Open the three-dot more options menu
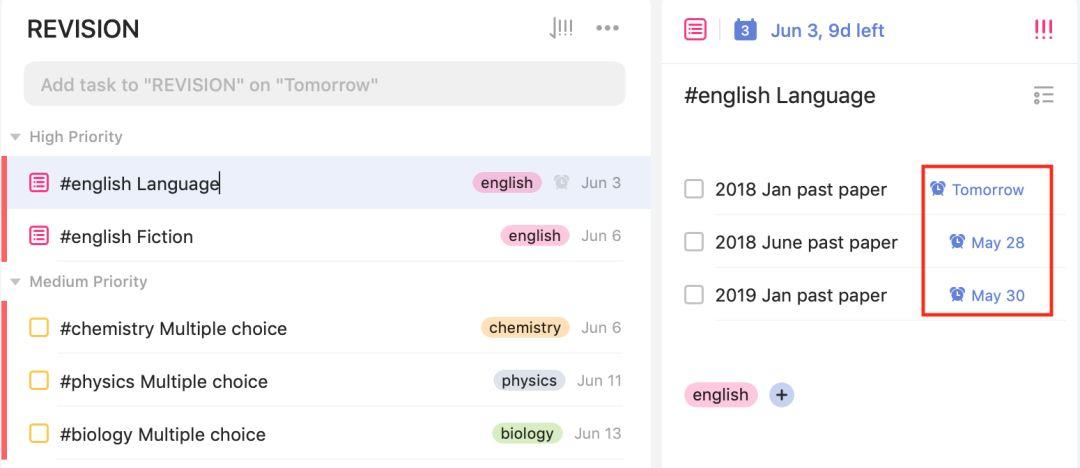This screenshot has width=1080, height=468. (607, 29)
